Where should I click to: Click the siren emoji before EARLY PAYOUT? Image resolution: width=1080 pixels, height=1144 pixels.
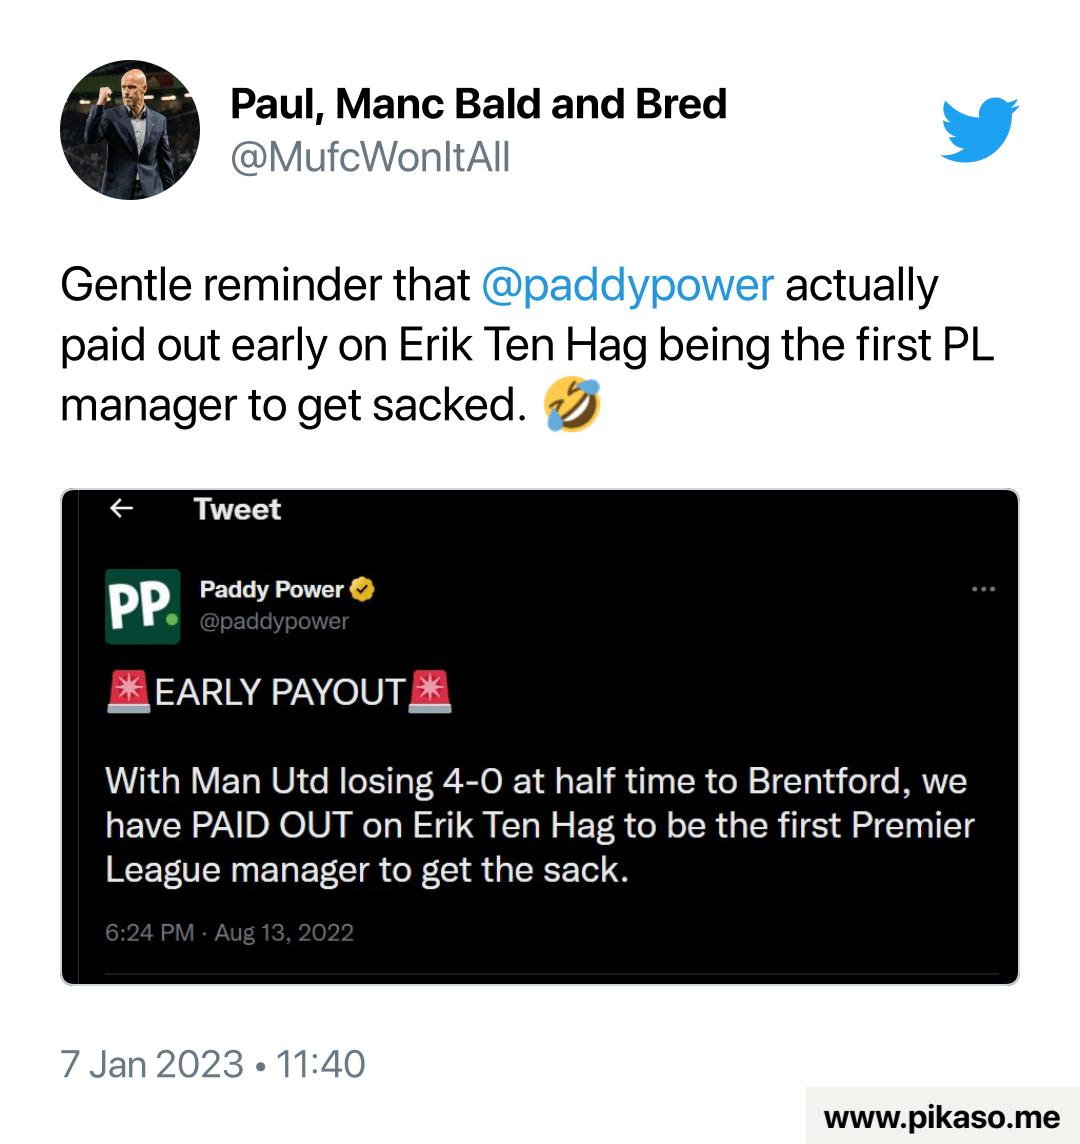(x=128, y=692)
